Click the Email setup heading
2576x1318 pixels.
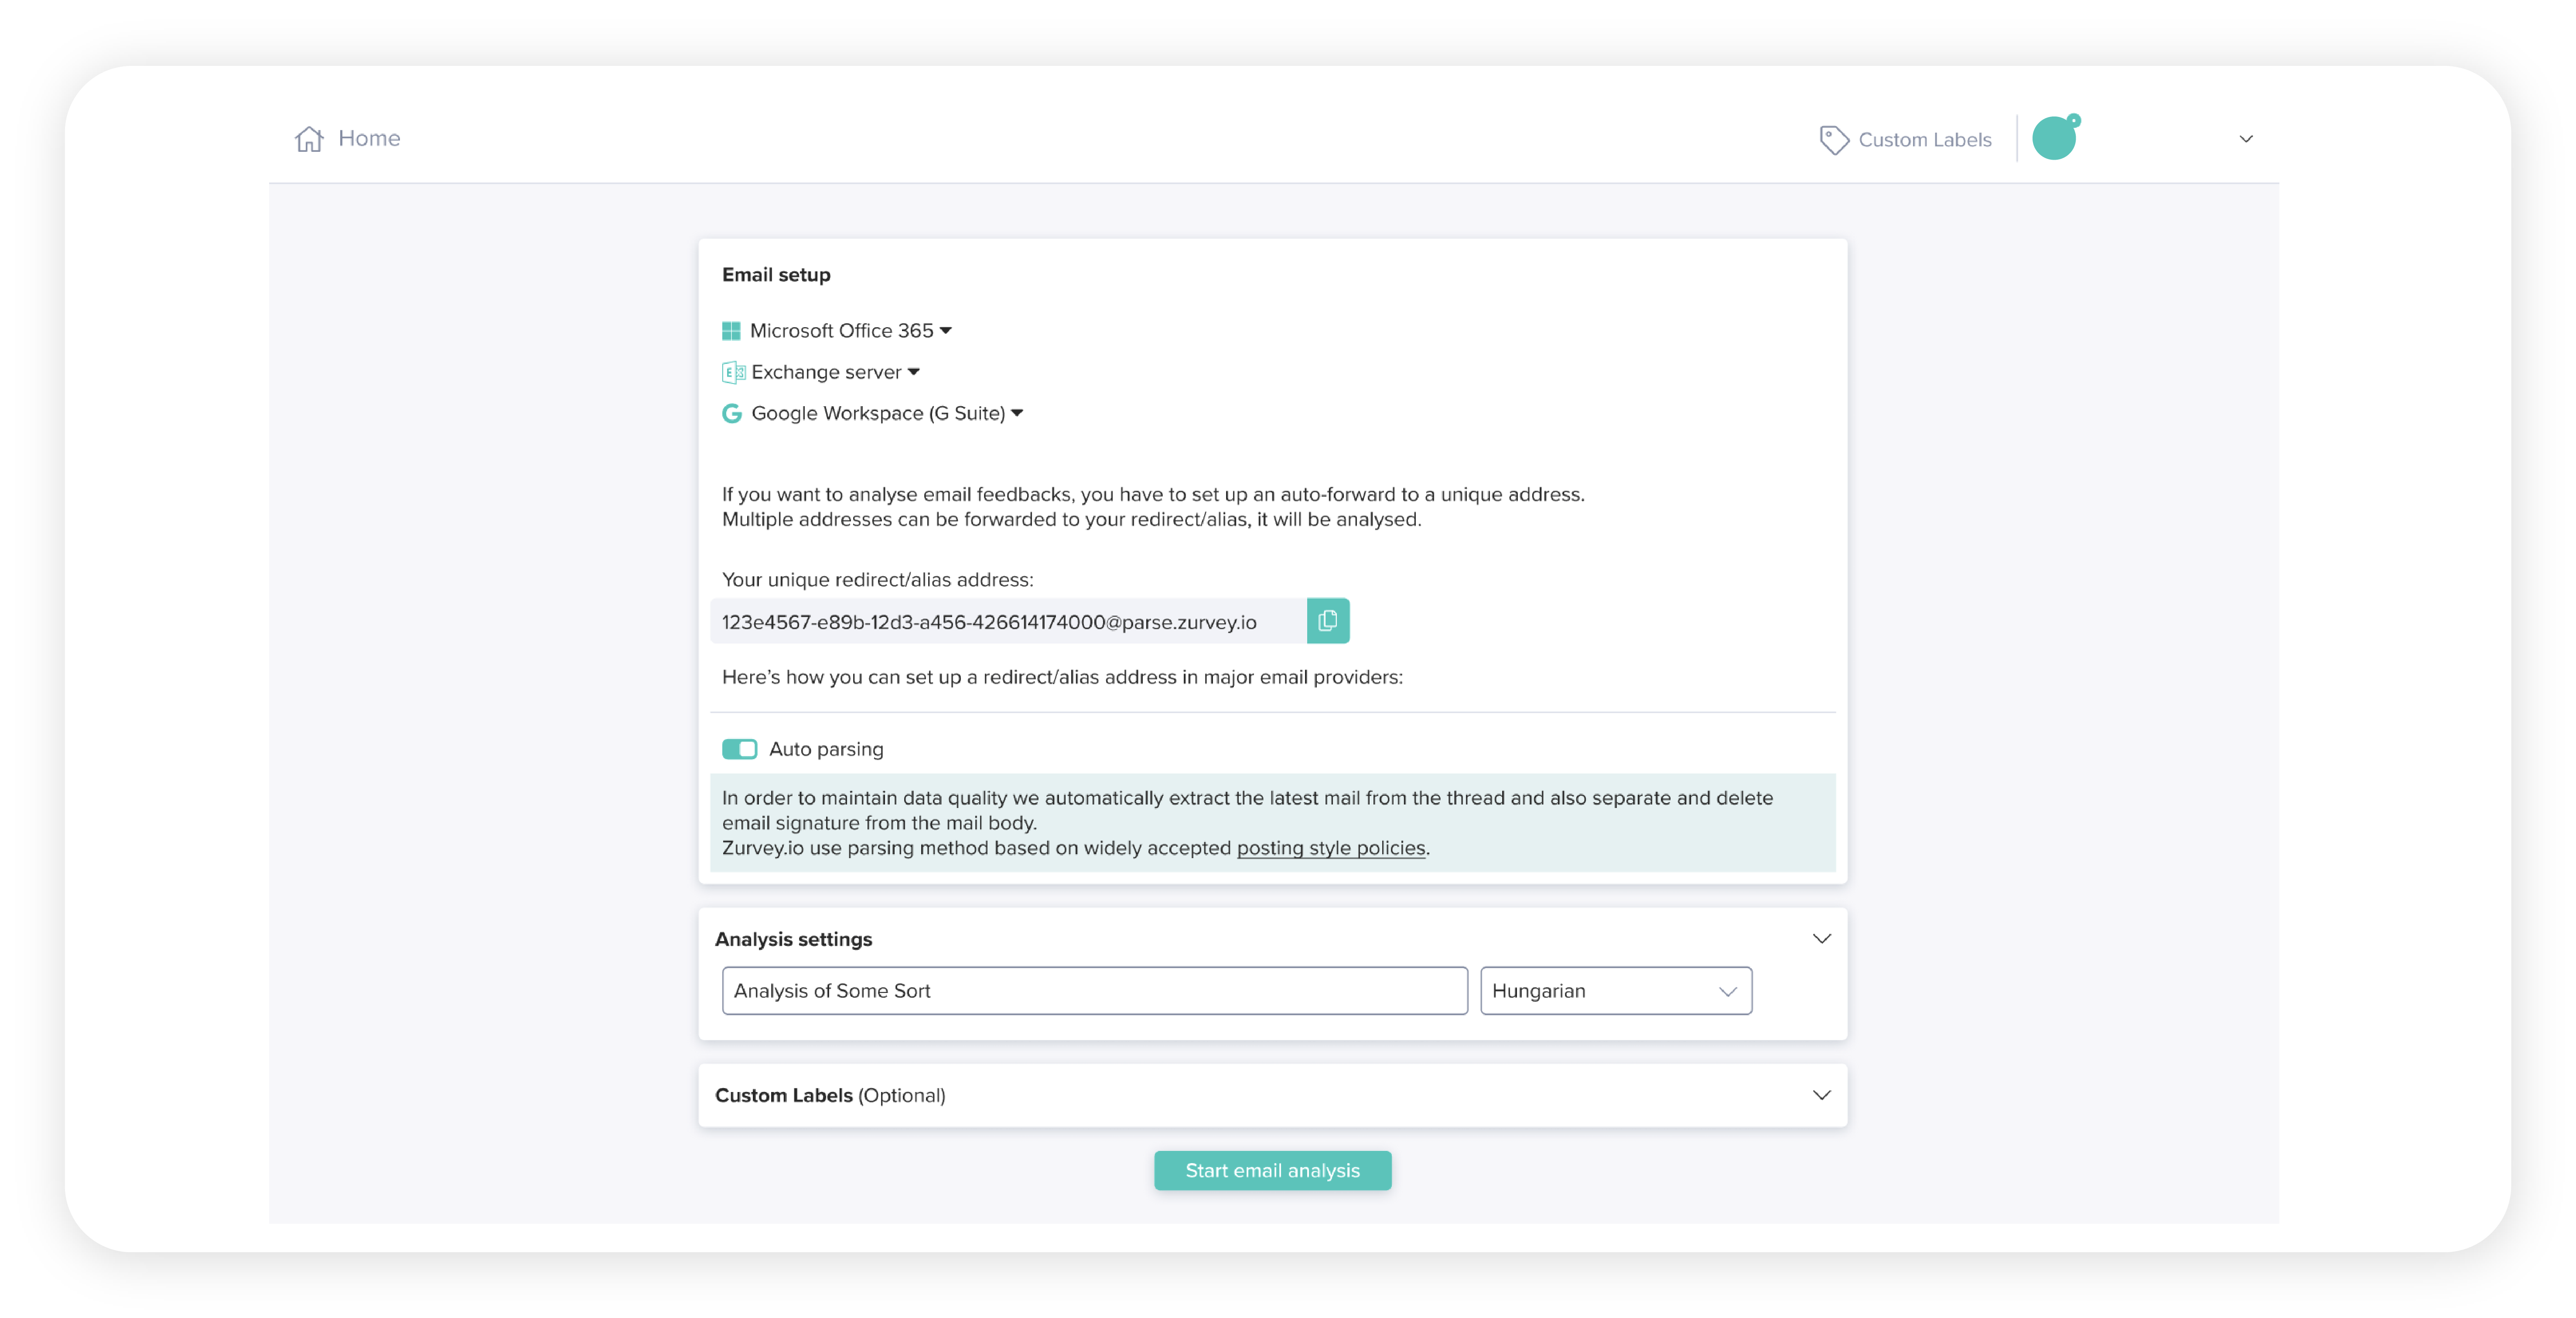(776, 275)
